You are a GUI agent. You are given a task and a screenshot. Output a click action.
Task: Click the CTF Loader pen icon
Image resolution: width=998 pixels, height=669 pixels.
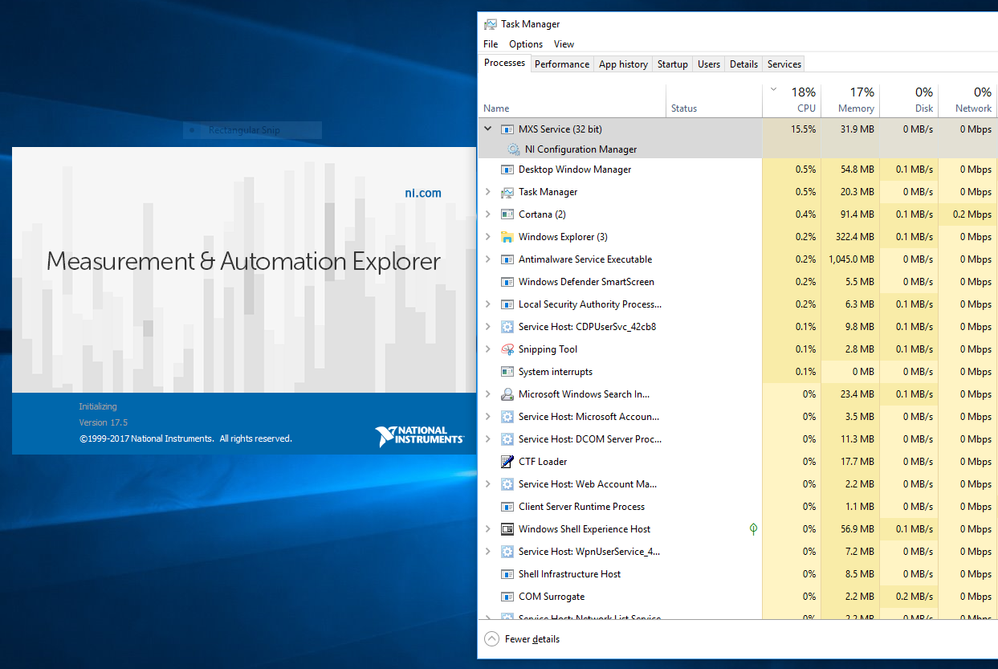click(x=507, y=461)
